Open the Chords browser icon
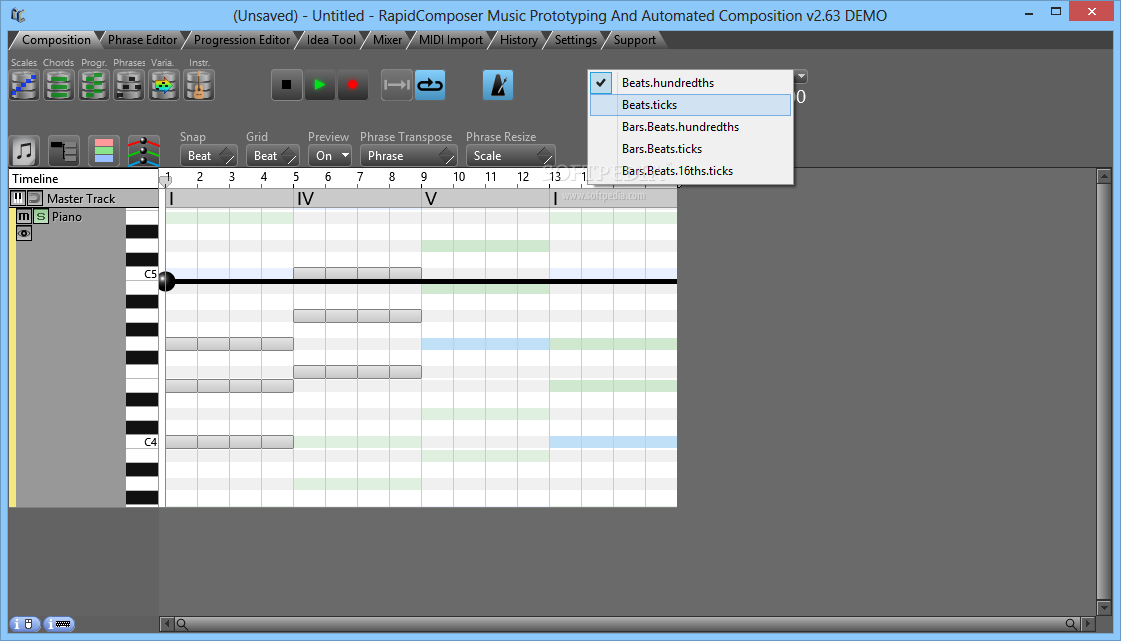Image resolution: width=1121 pixels, height=641 pixels. tap(59, 85)
